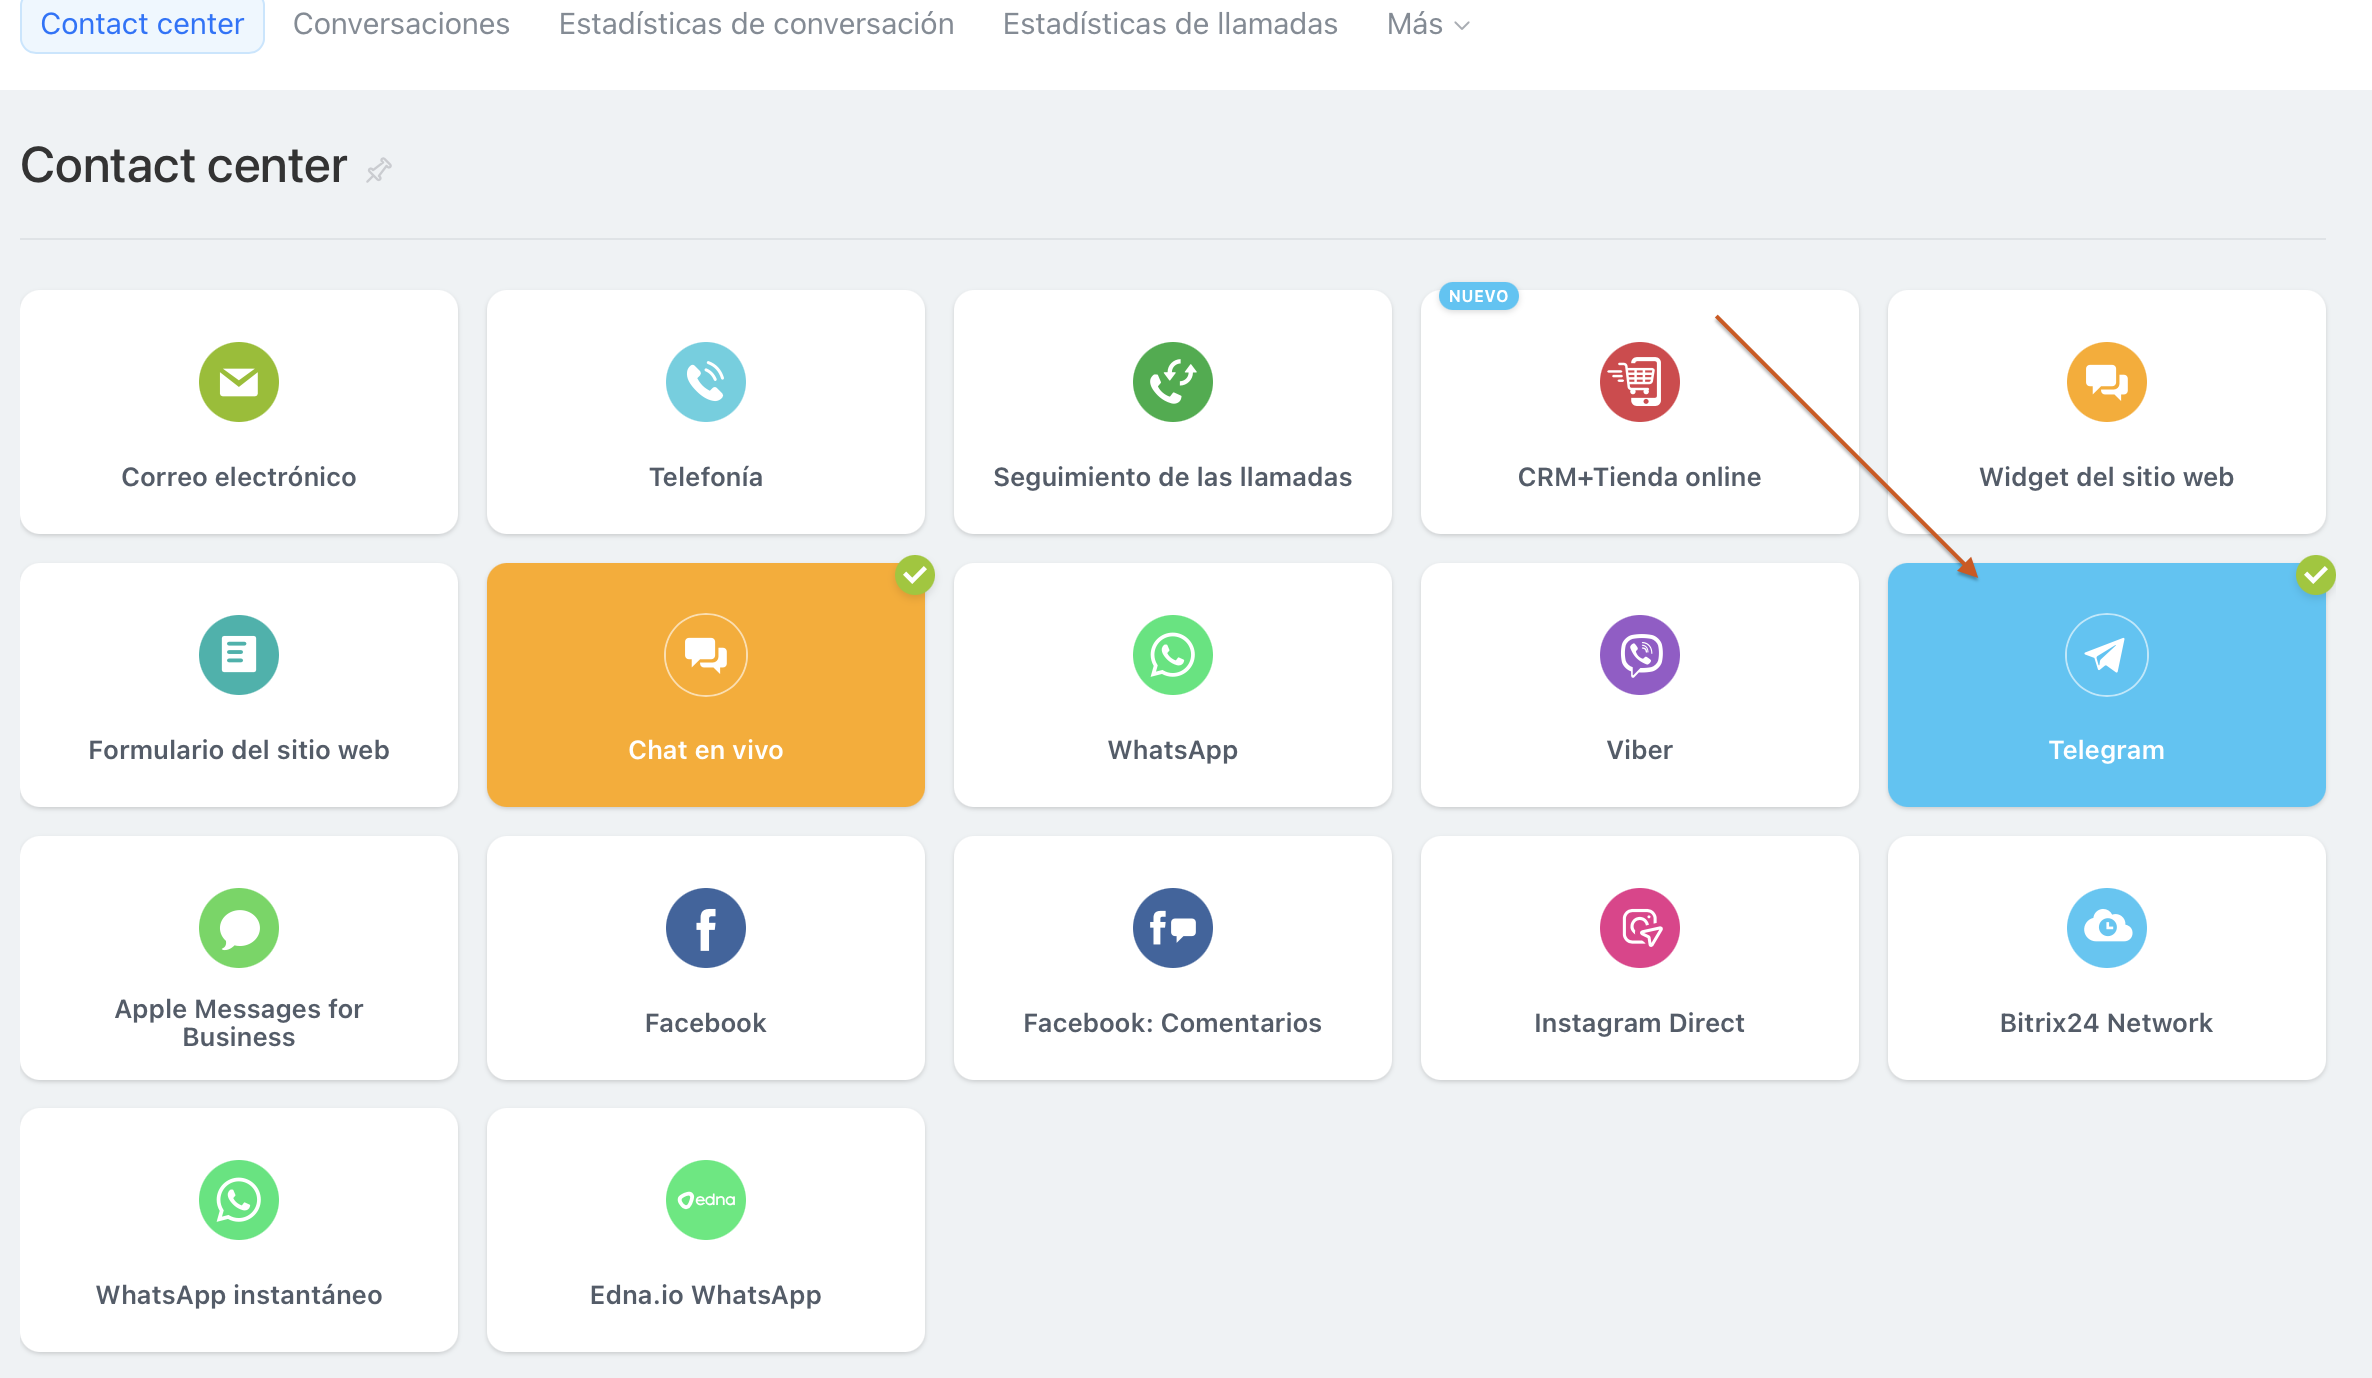Viewport: 2372px width, 1378px height.
Task: Click the Telefonía phone icon
Action: click(705, 382)
